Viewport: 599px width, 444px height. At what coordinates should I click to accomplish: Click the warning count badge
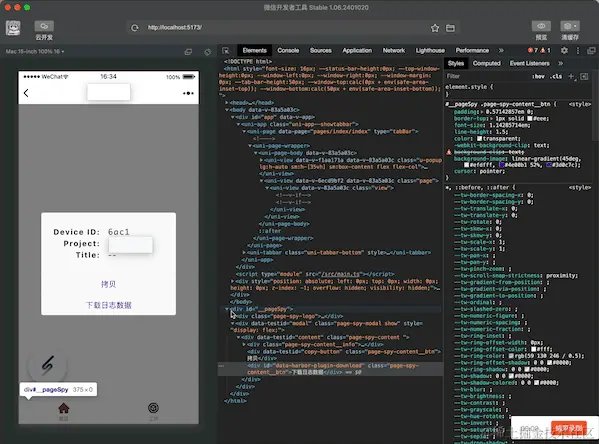click(545, 50)
